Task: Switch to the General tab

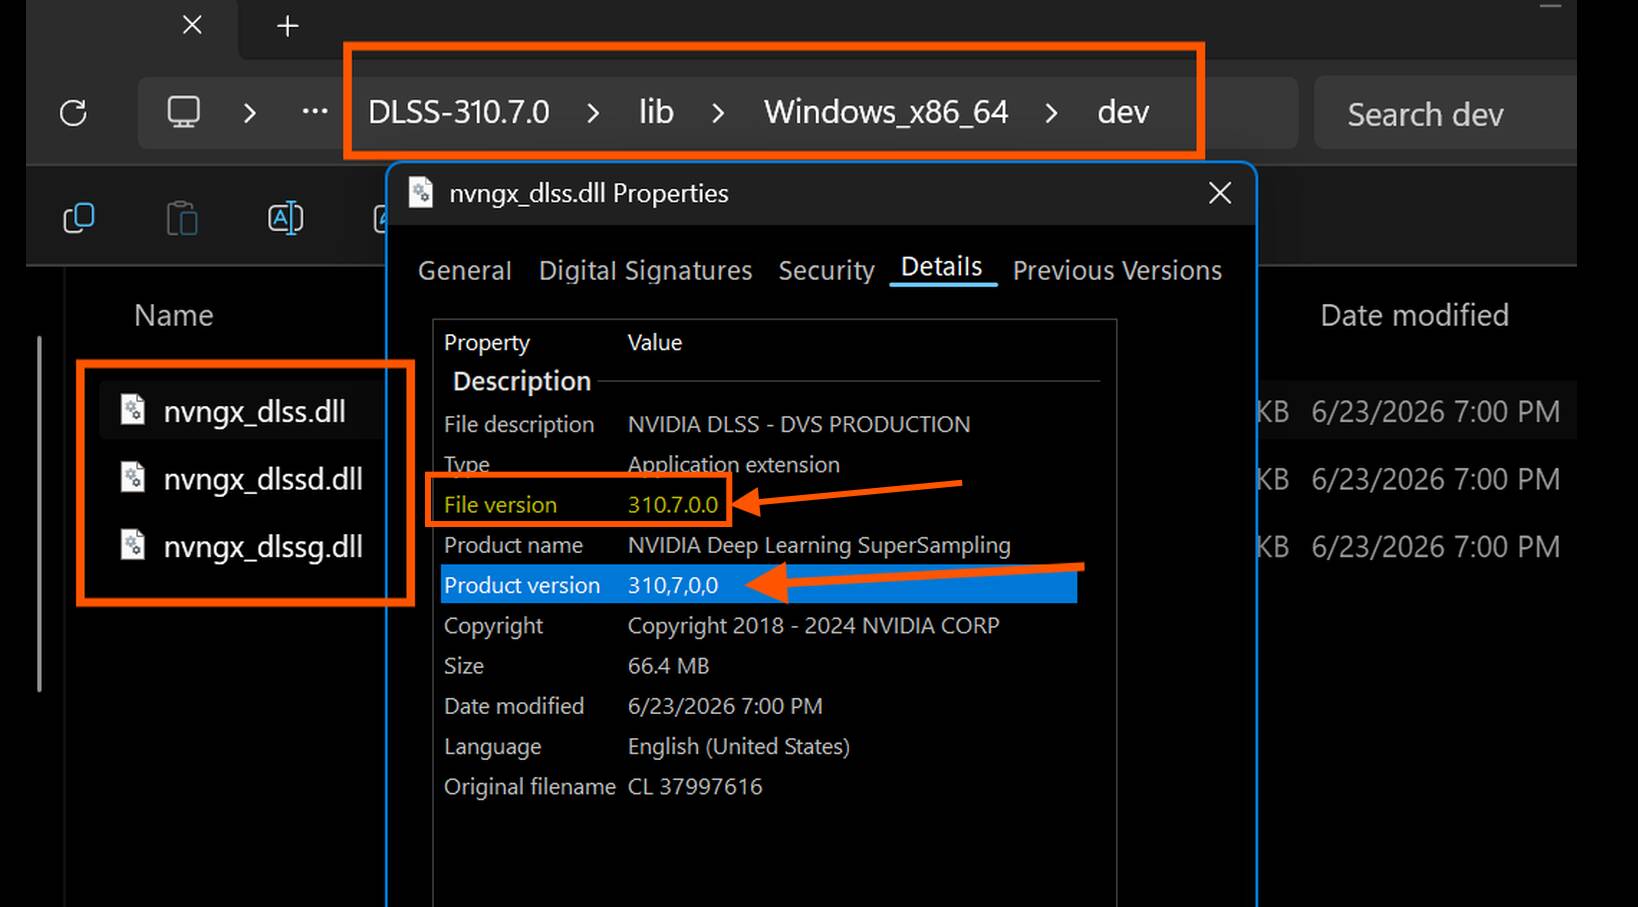Action: pos(465,270)
